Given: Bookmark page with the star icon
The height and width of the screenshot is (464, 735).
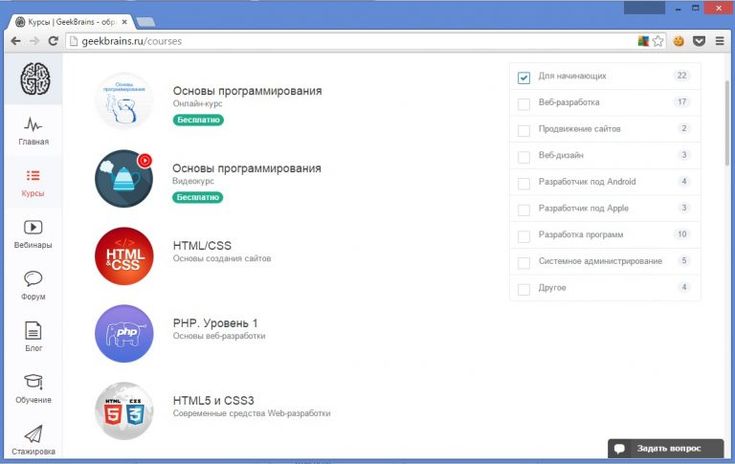Looking at the screenshot, I should pyautogui.click(x=658, y=41).
